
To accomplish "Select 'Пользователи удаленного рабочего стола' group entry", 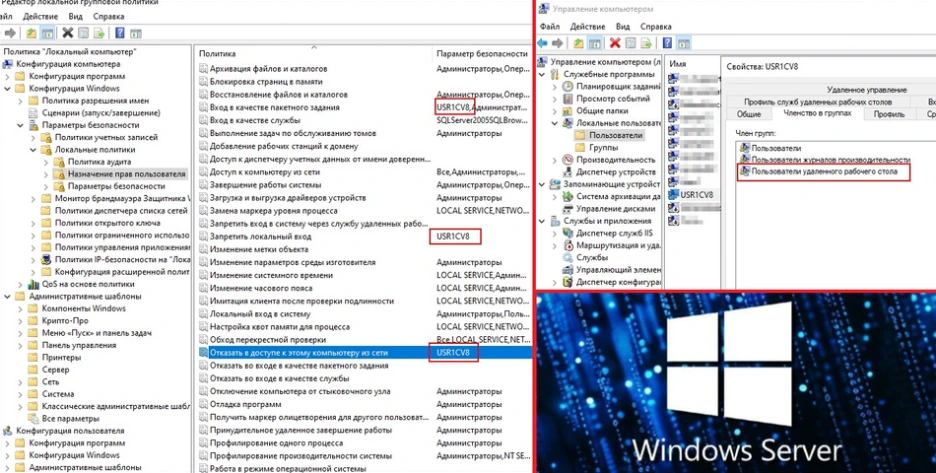I will click(824, 173).
